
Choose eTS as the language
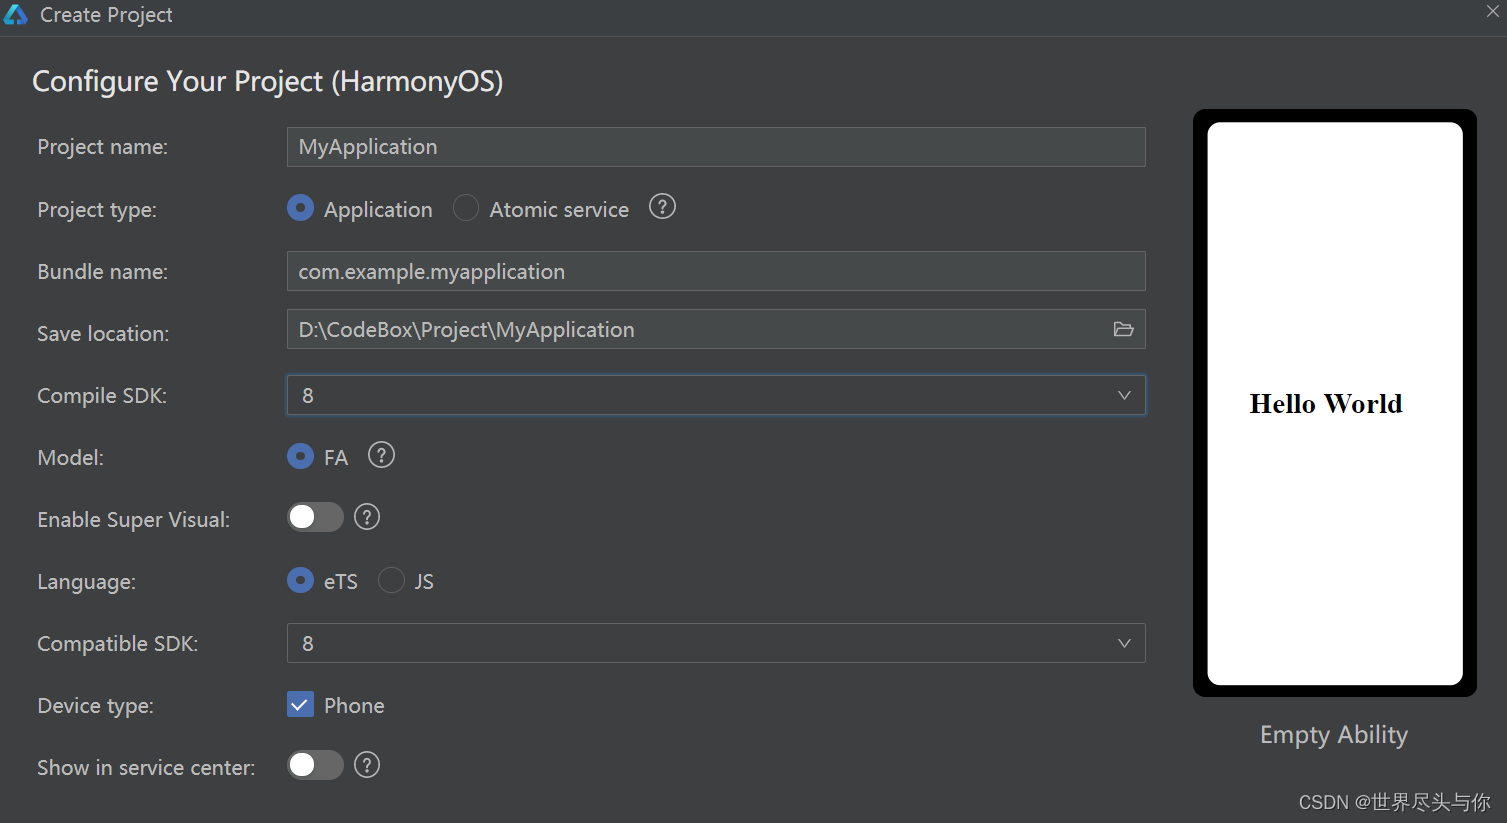coord(300,580)
